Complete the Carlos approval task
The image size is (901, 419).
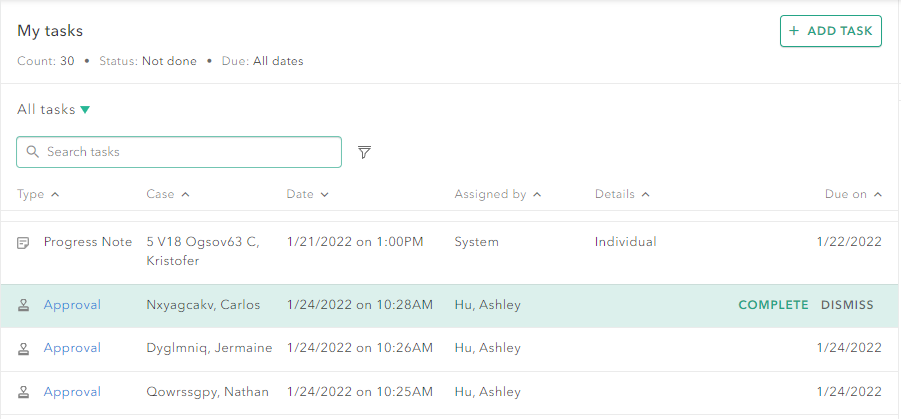point(773,305)
